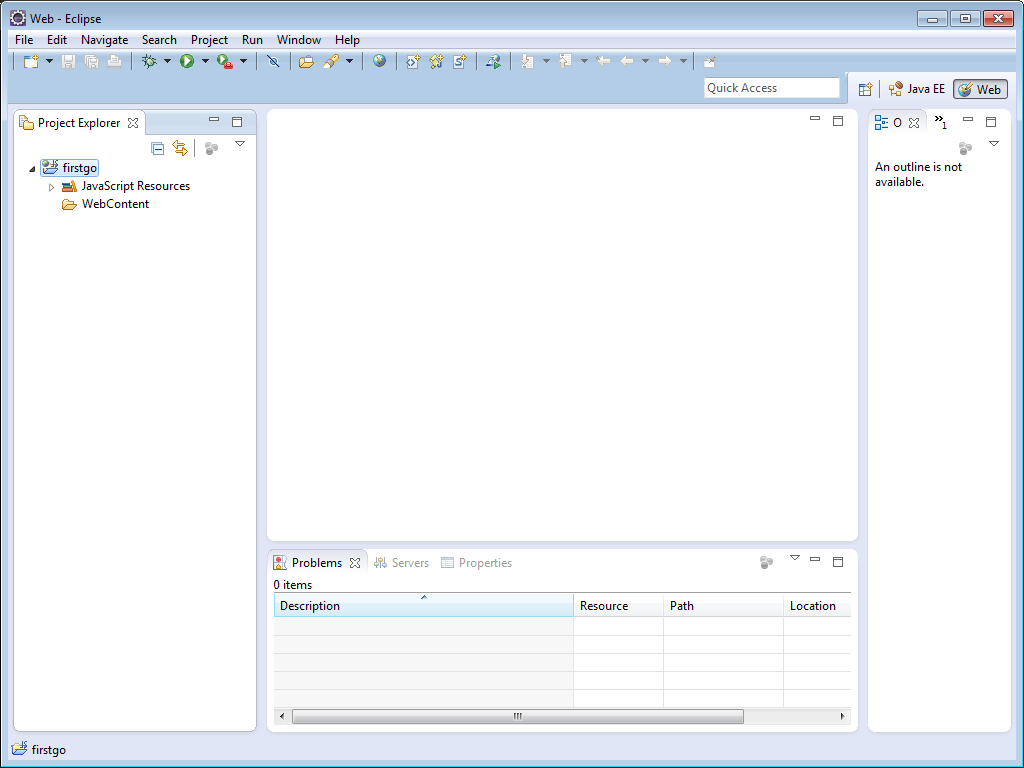Click the Forward navigation arrow icon

(x=665, y=61)
